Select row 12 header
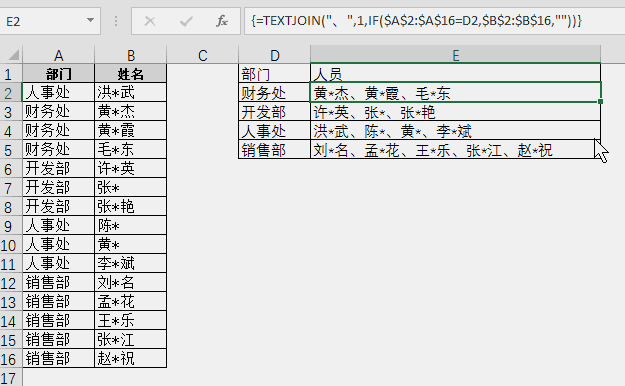Screen dimensions: 625x386 [11, 283]
